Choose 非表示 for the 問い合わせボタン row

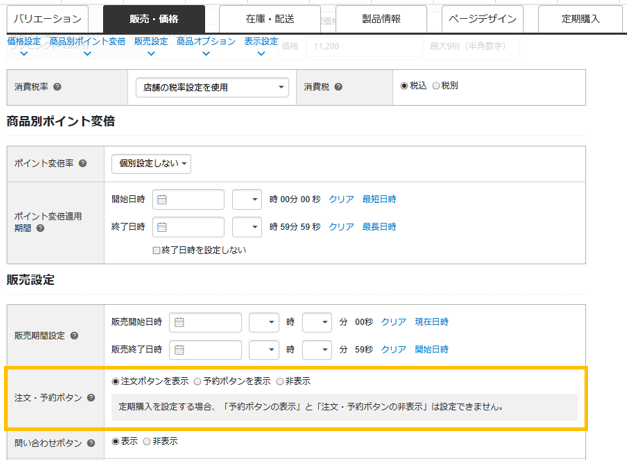coord(148,441)
